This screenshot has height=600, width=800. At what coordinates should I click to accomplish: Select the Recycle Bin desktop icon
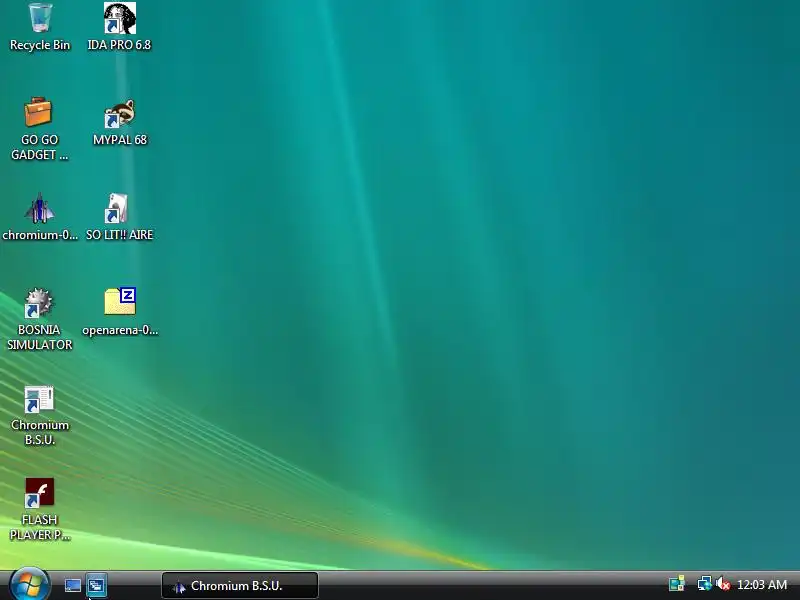tap(40, 27)
